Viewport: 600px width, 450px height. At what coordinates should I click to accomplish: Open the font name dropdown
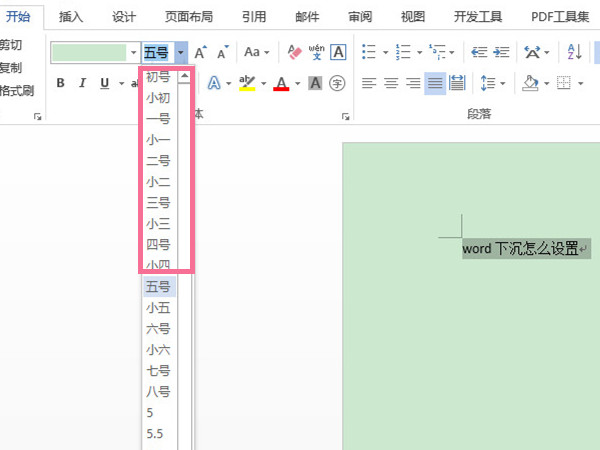coord(133,52)
